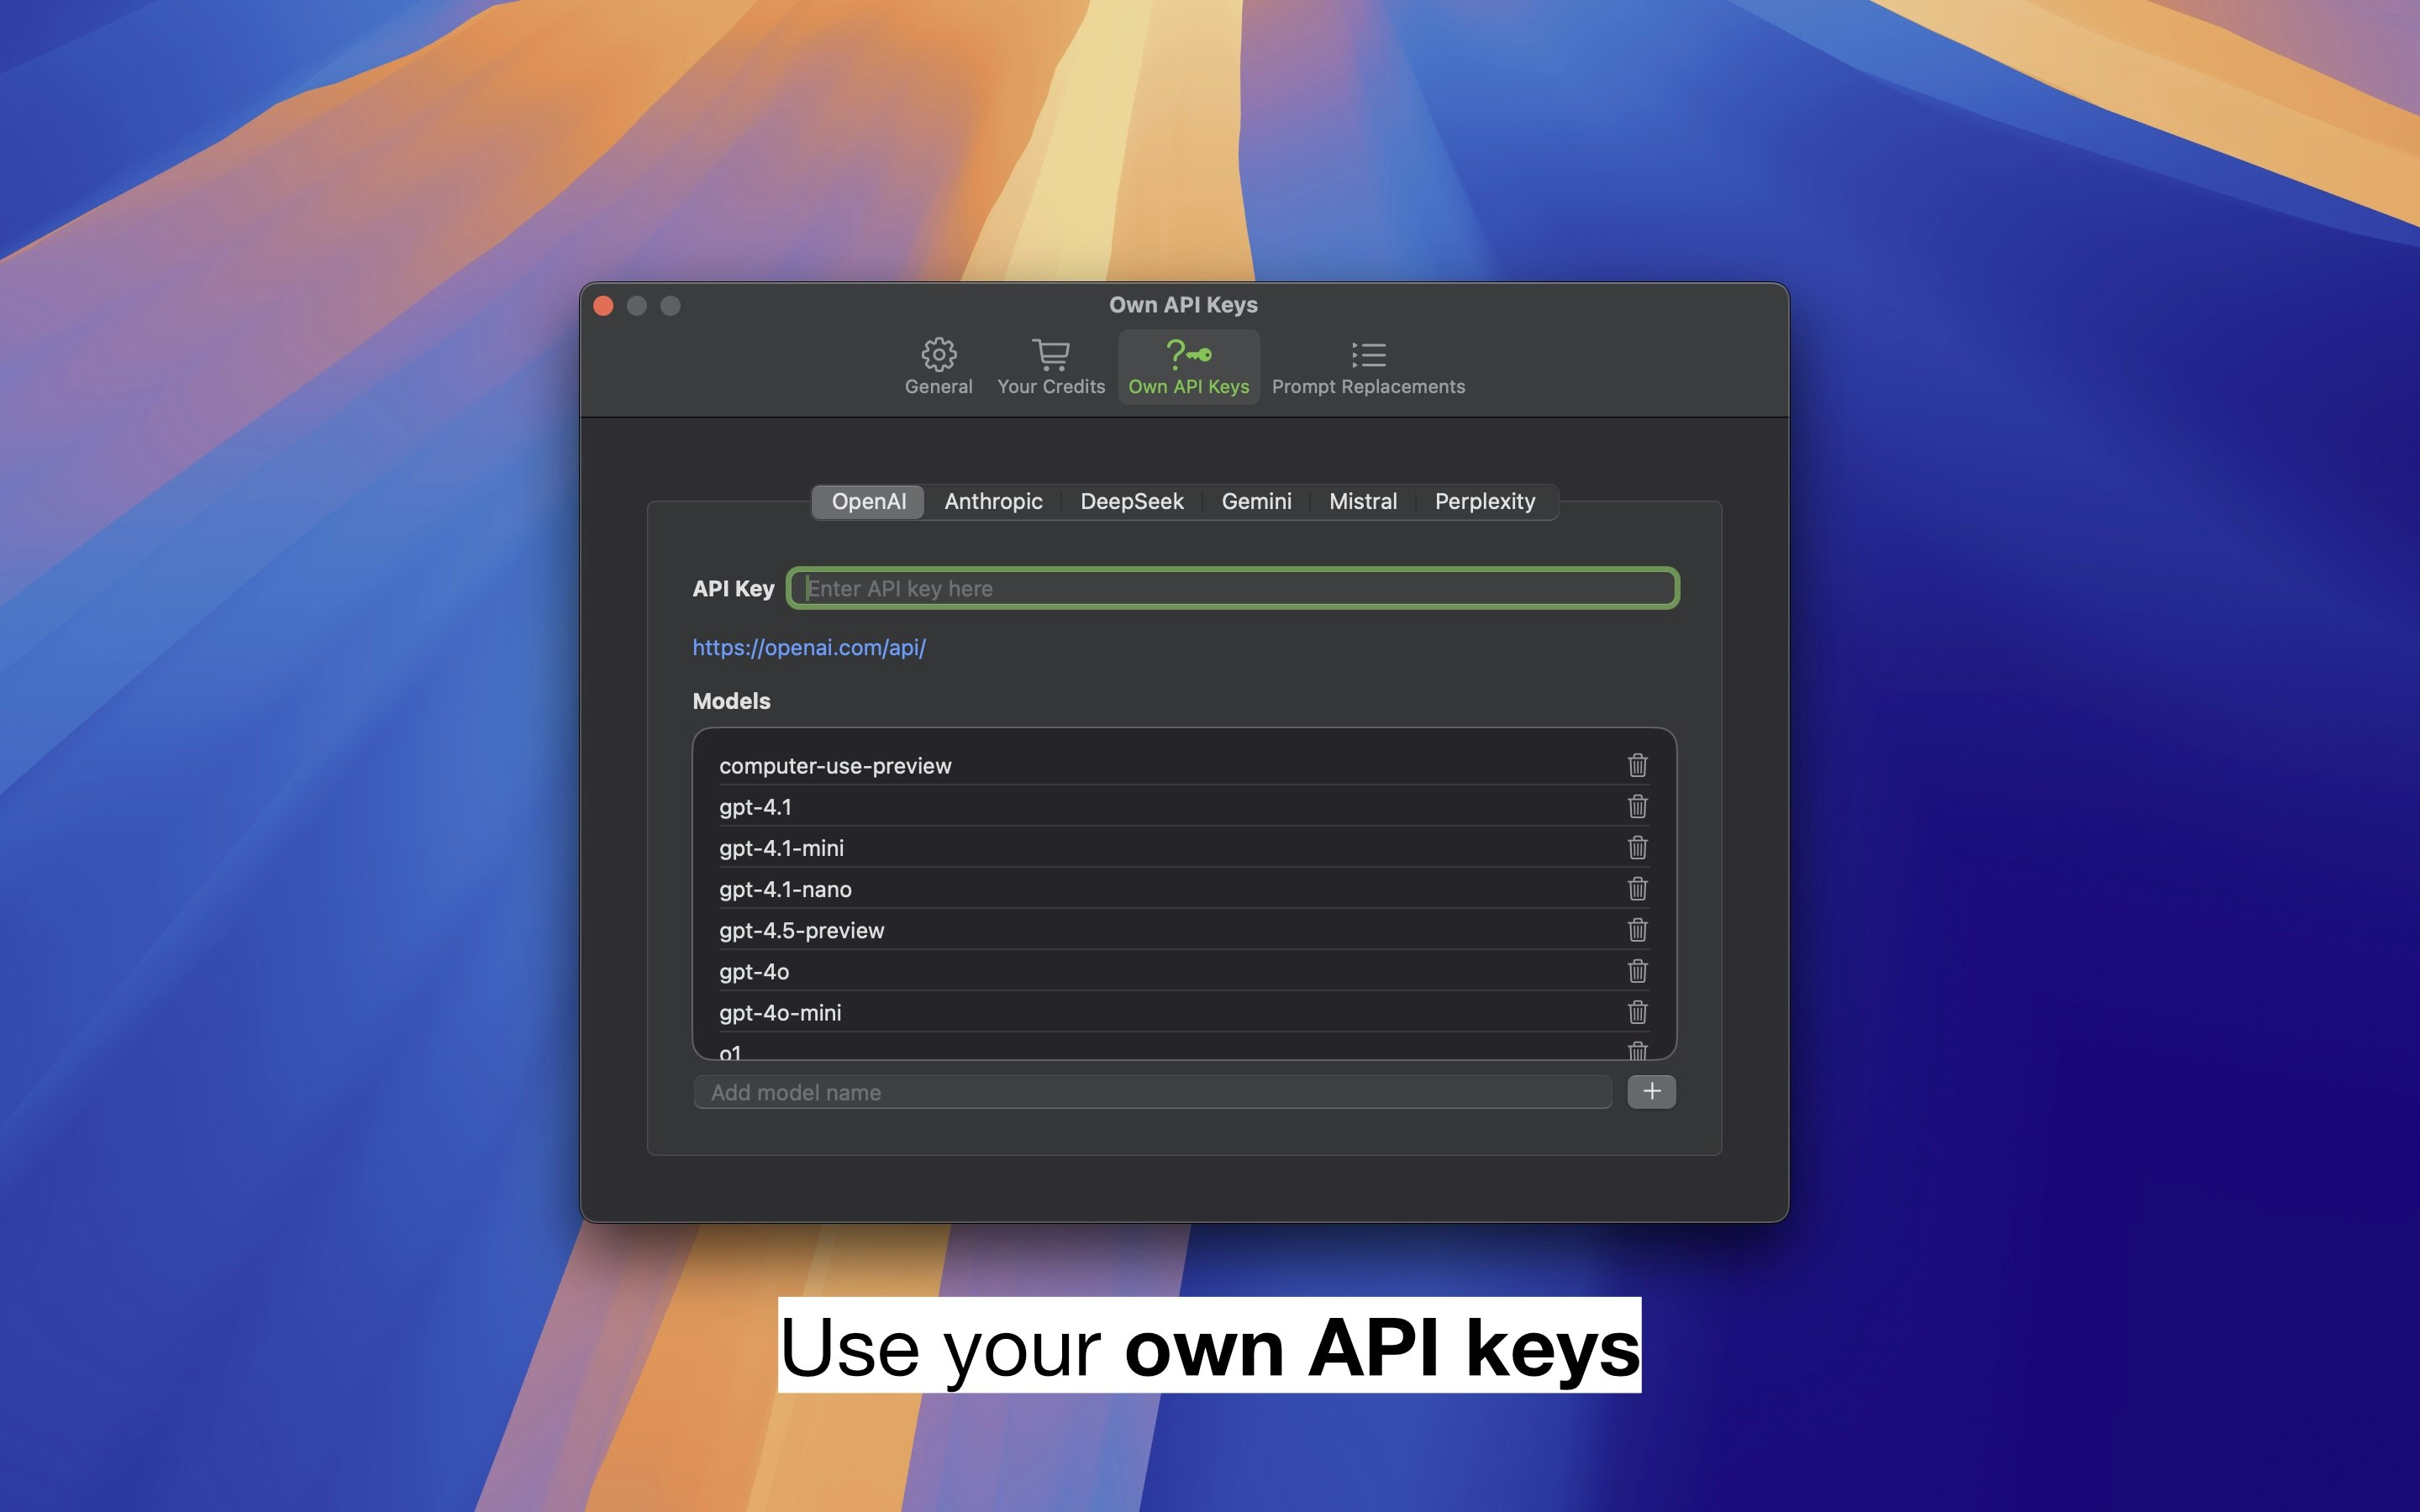Click the API key input field
This screenshot has width=2420, height=1512.
(1233, 588)
